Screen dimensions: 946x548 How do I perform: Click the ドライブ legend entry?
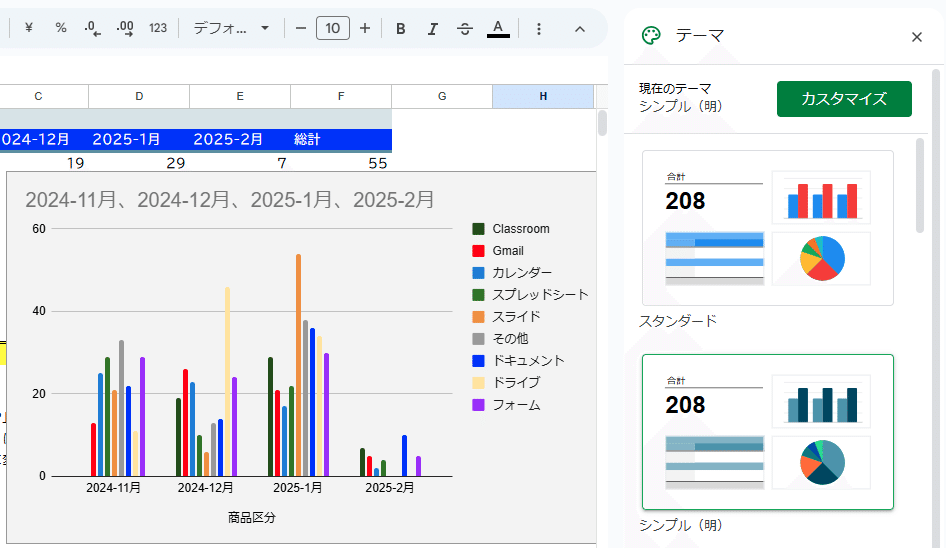[x=506, y=383]
